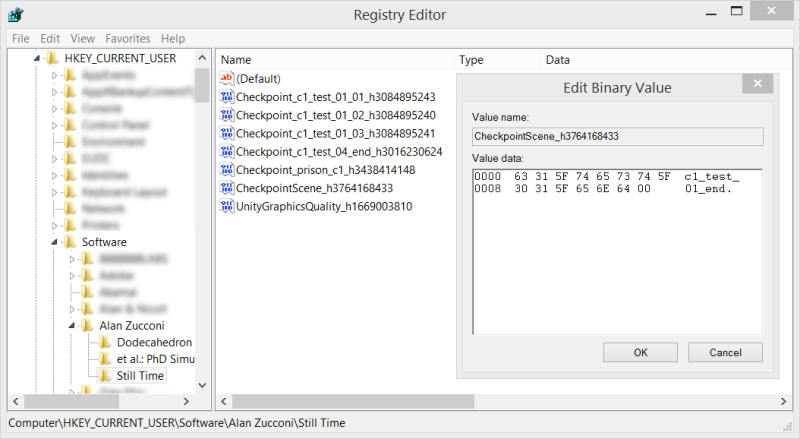Click the binary icon of UnityGraphicsQuality_h1669003810
Screen dimensions: 800x439
(x=226, y=206)
